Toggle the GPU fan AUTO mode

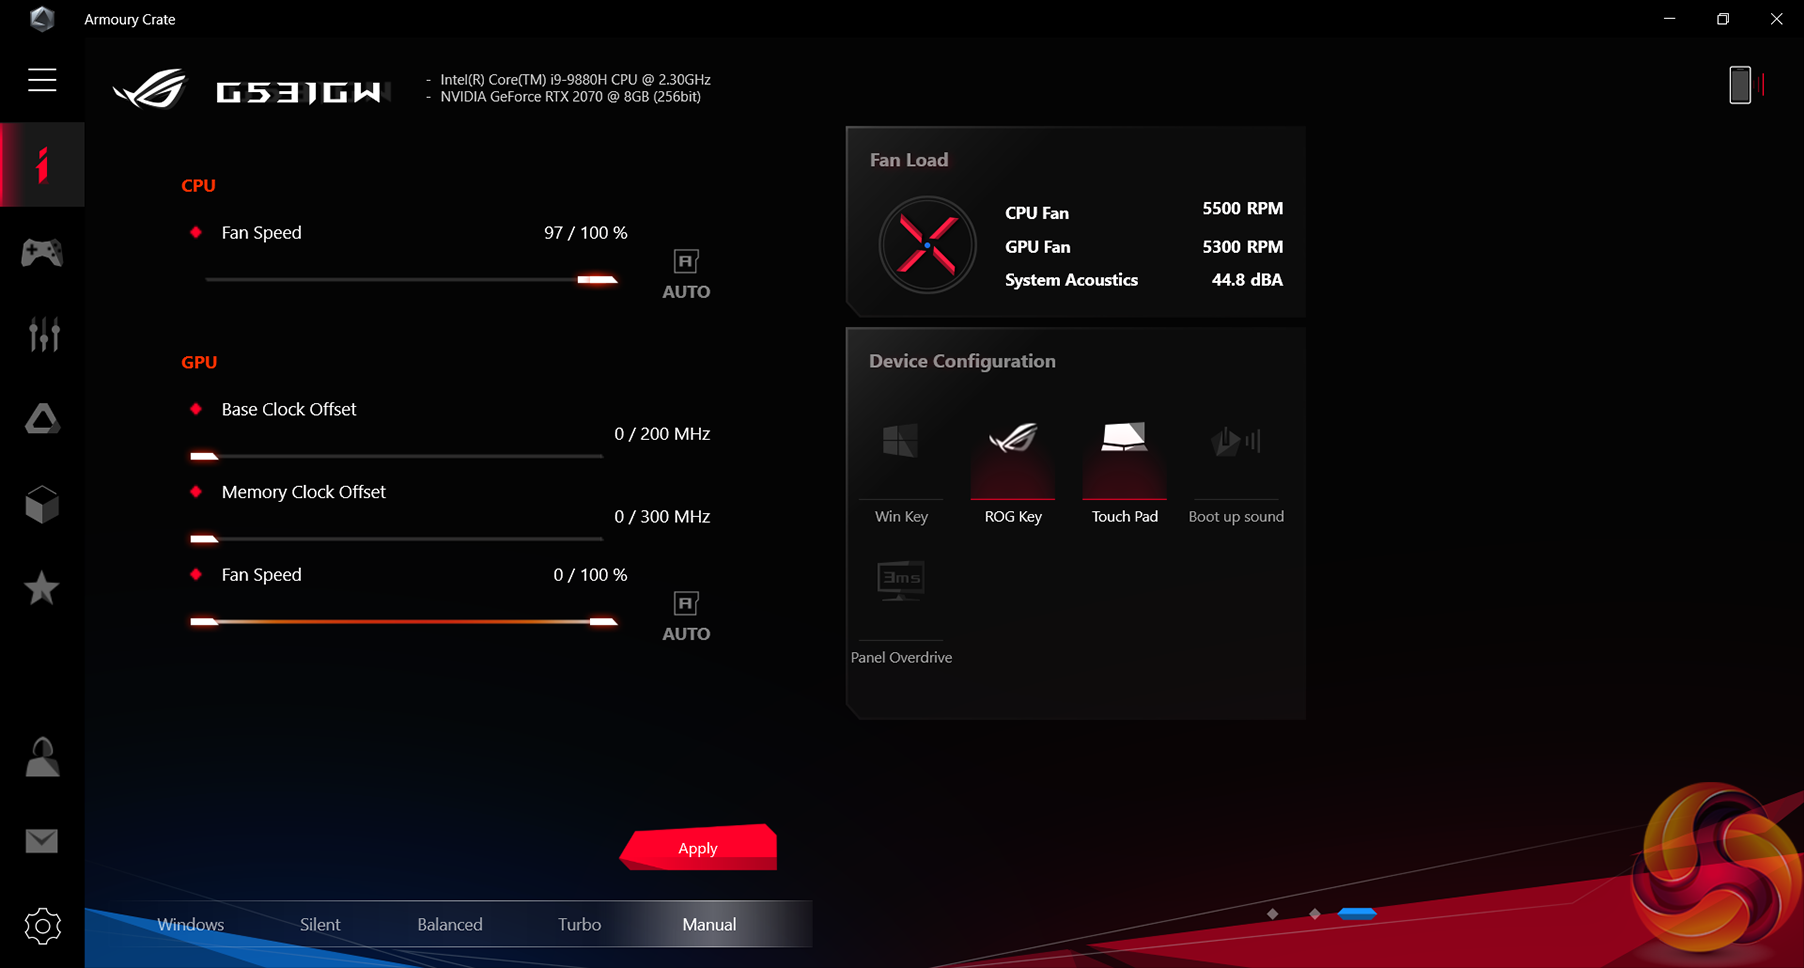tap(686, 617)
